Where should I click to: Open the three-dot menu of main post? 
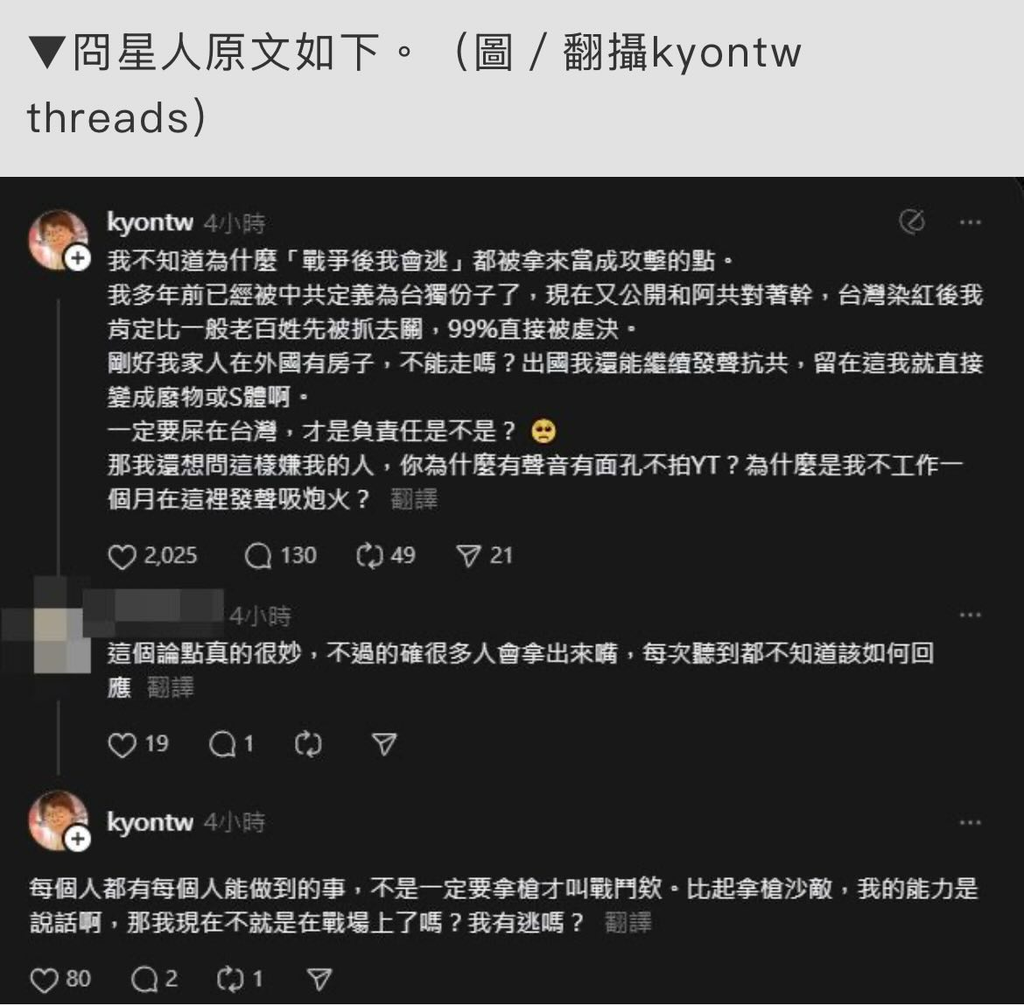click(970, 223)
